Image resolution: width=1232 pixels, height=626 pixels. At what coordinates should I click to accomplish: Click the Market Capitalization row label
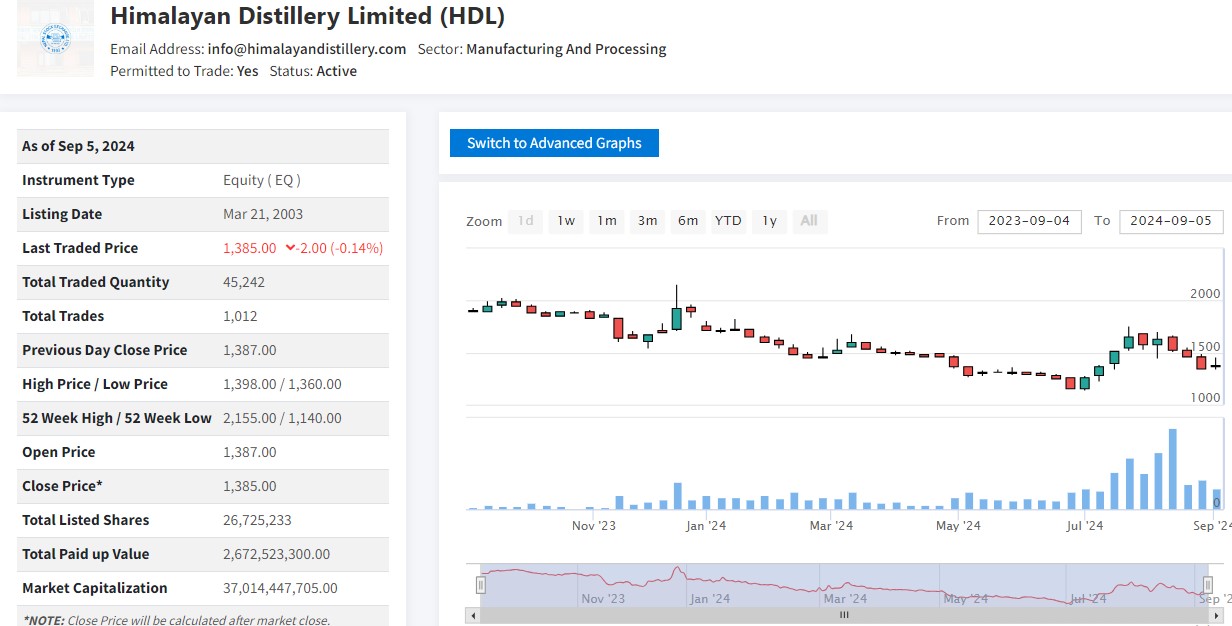pyautogui.click(x=95, y=588)
